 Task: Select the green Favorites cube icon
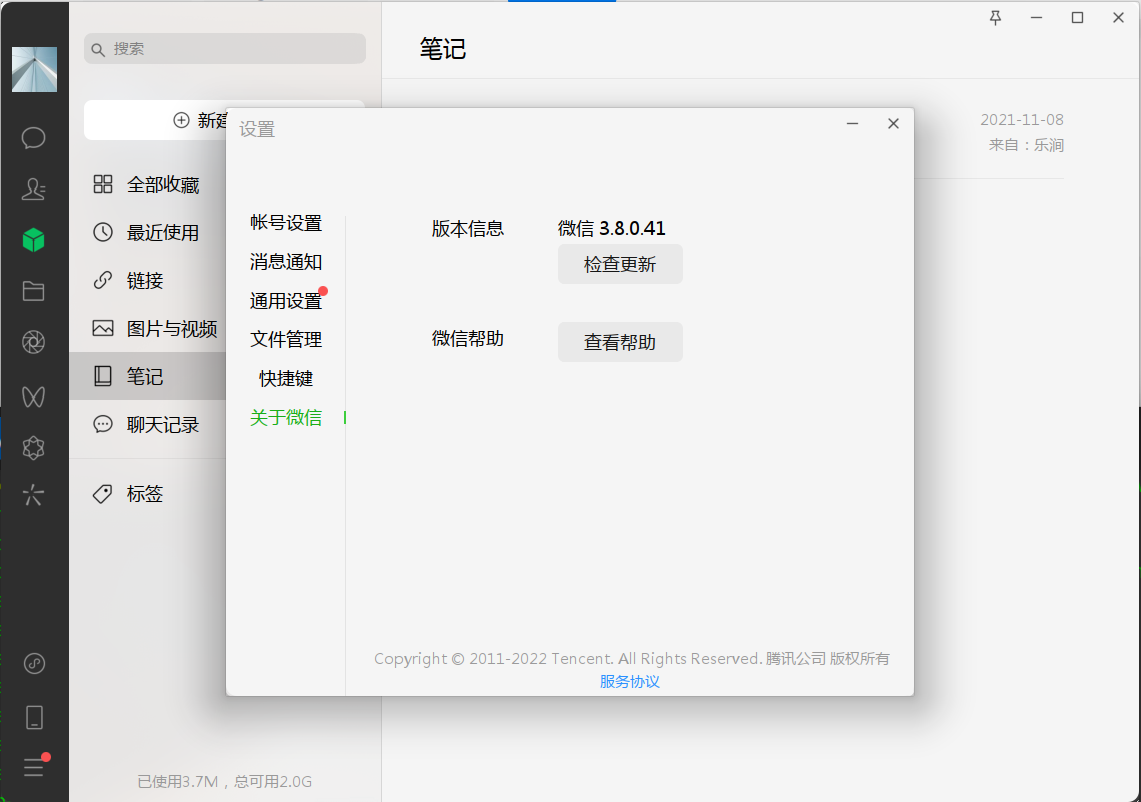click(x=34, y=240)
